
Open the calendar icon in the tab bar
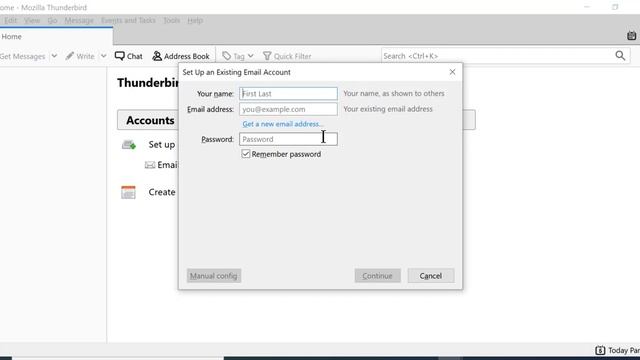point(631,36)
